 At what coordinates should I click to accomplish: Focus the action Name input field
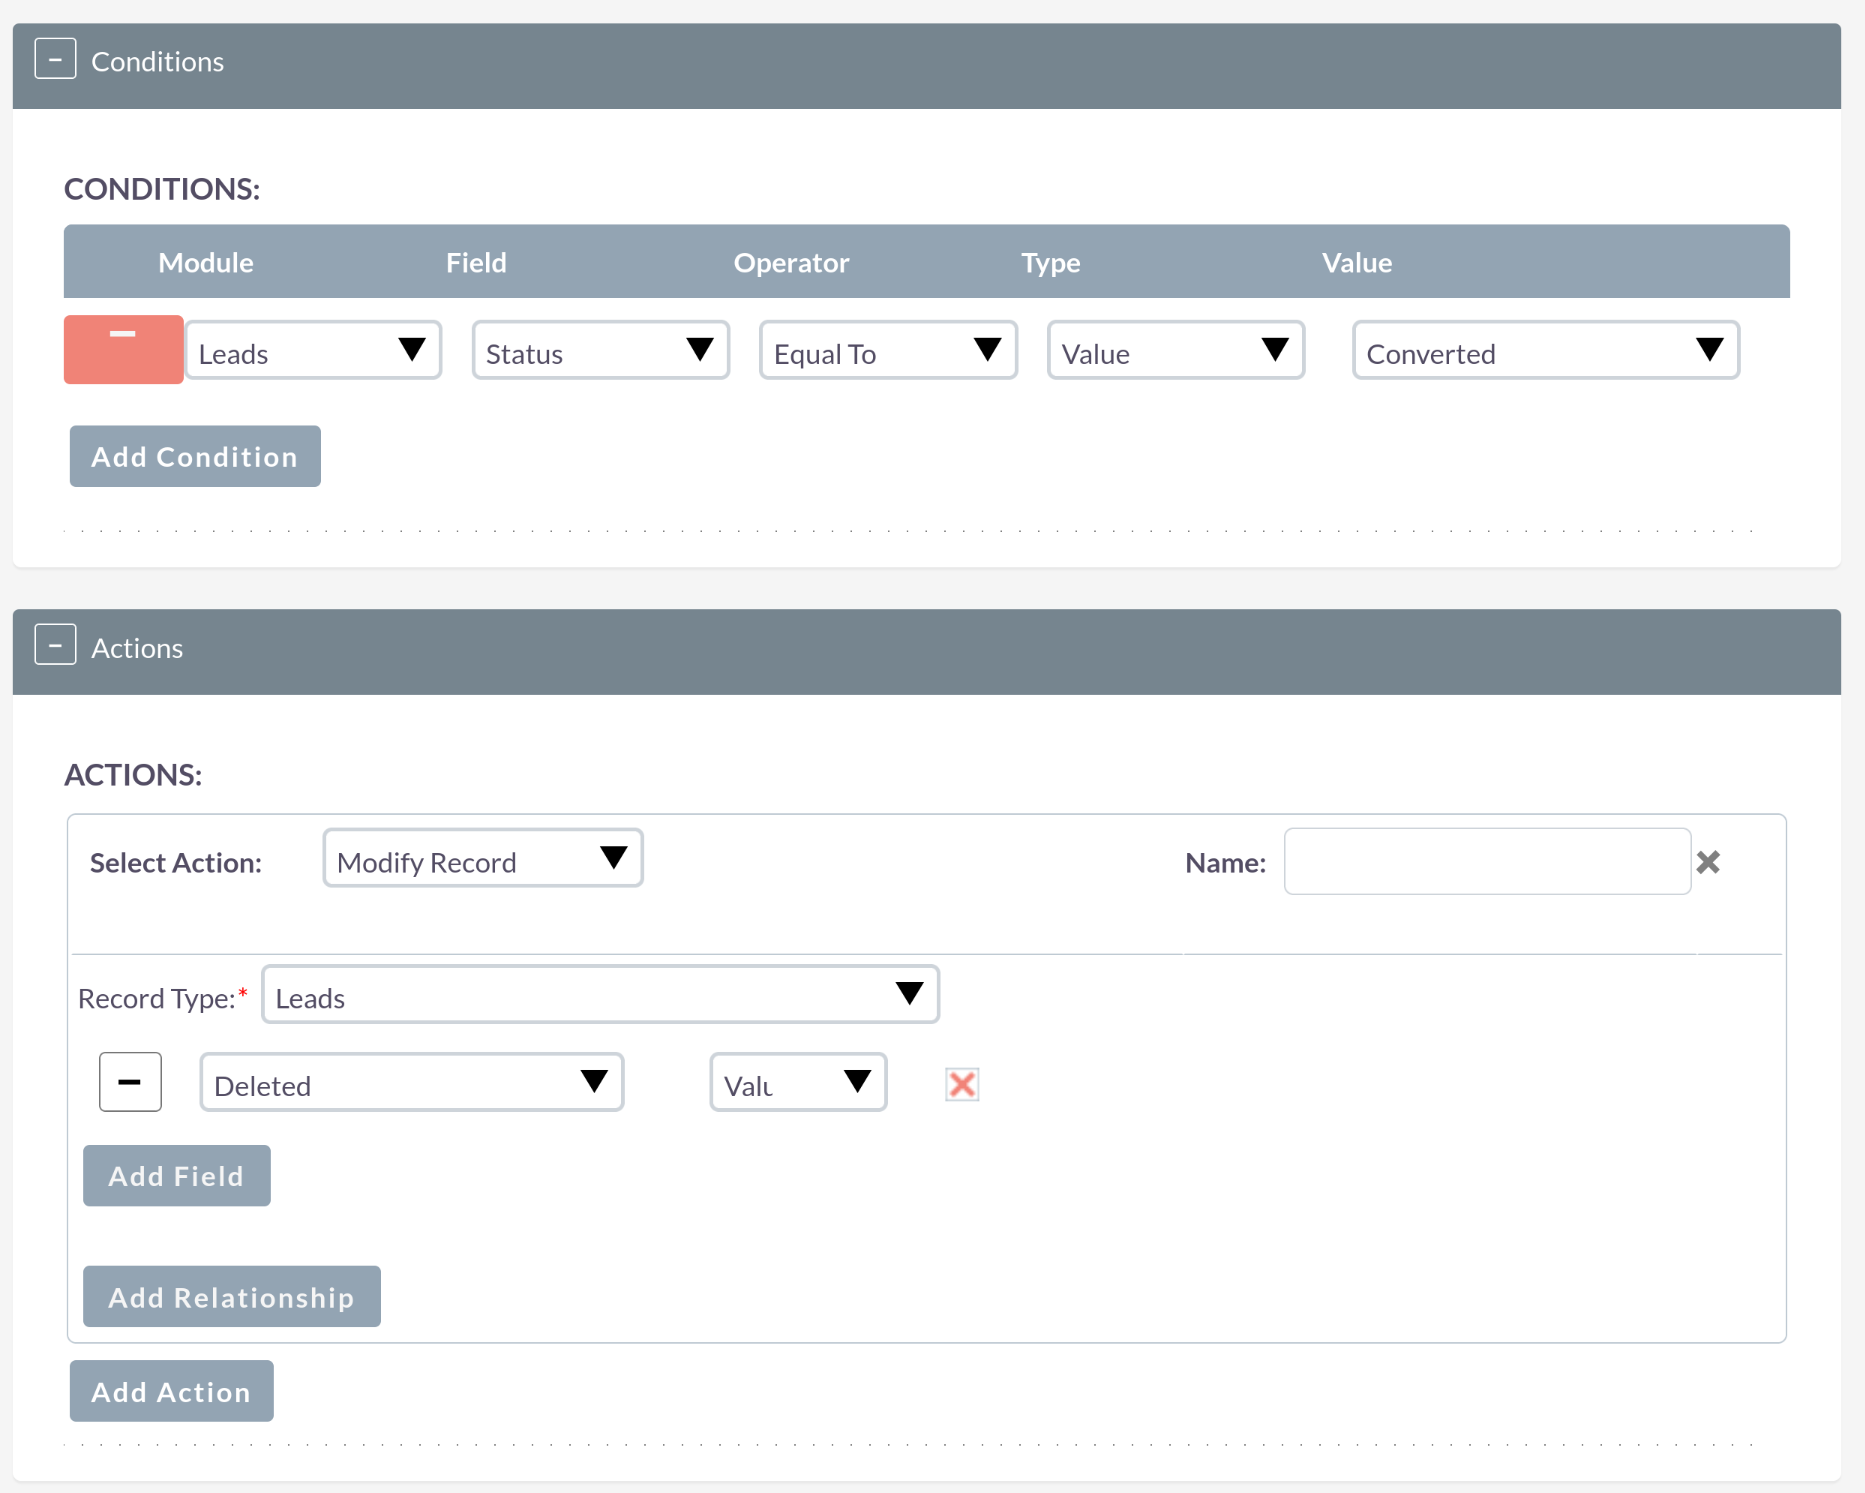(1486, 862)
